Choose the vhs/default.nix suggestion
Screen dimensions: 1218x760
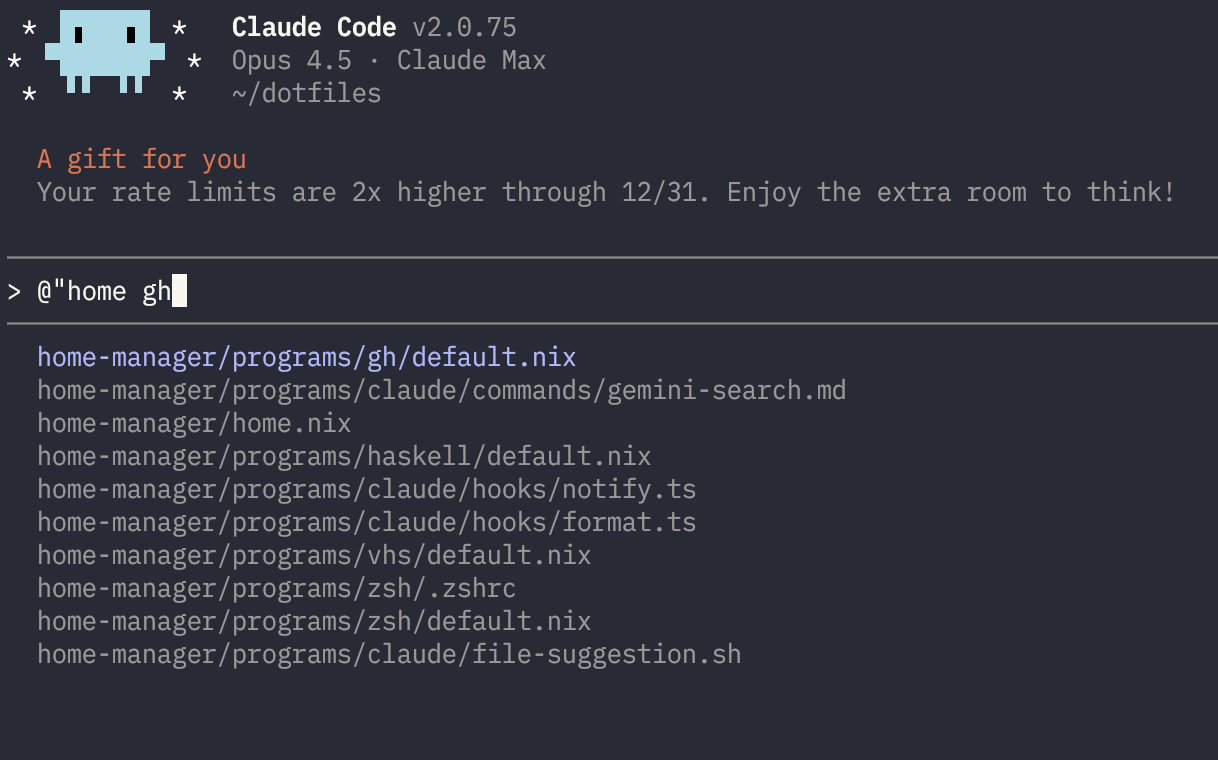[x=314, y=555]
